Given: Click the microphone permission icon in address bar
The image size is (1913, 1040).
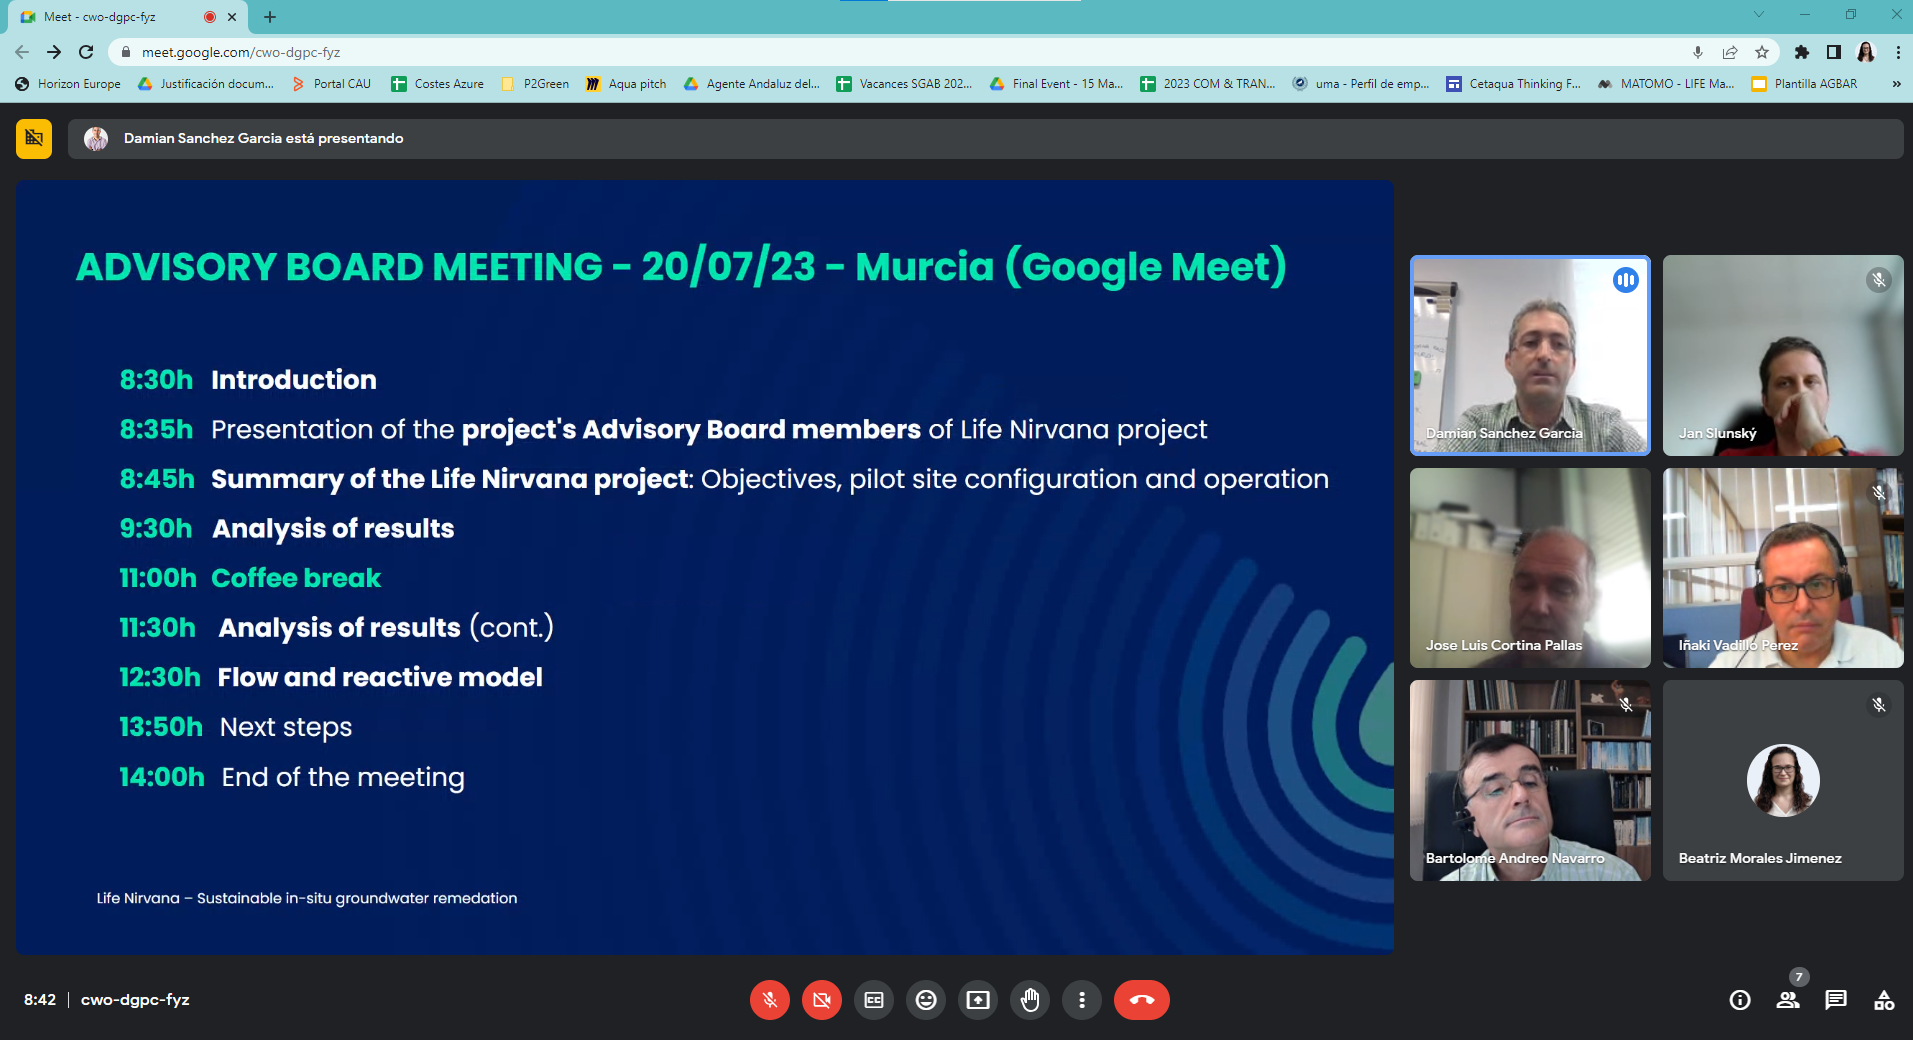Looking at the screenshot, I should pos(1698,52).
